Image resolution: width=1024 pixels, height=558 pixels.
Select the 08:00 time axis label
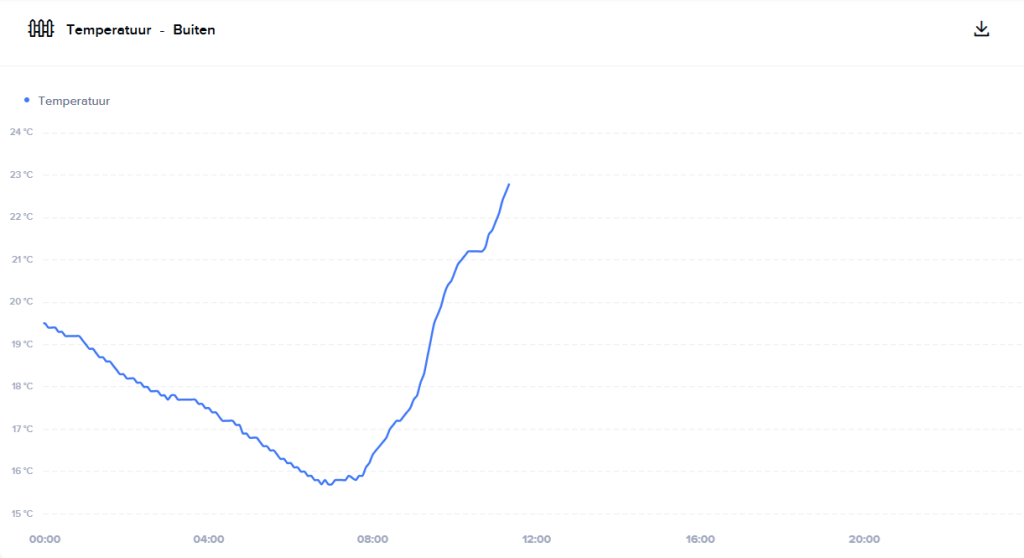(x=372, y=540)
